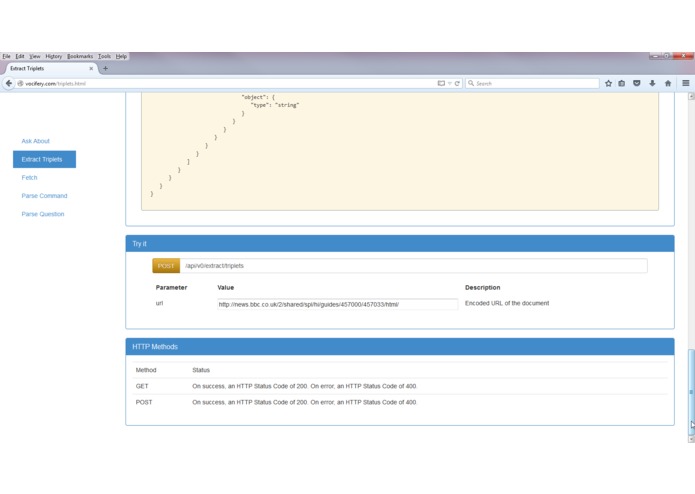695x494 pixels.
Task: Click the 'Encoded URL of the document' text
Action: [x=507, y=303]
